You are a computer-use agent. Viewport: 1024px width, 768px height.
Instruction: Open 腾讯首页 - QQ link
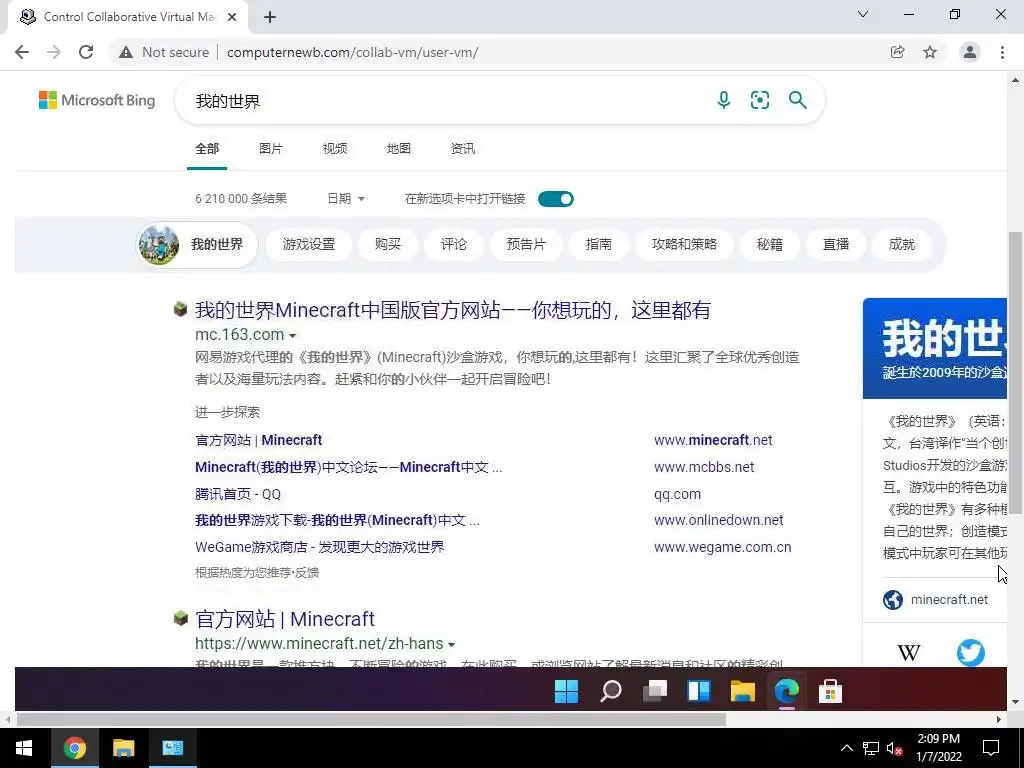[x=238, y=494]
